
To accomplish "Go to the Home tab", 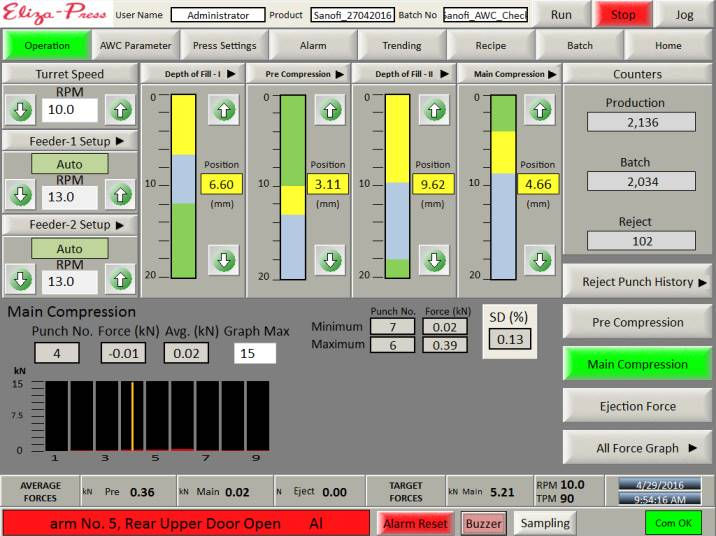I will (668, 45).
